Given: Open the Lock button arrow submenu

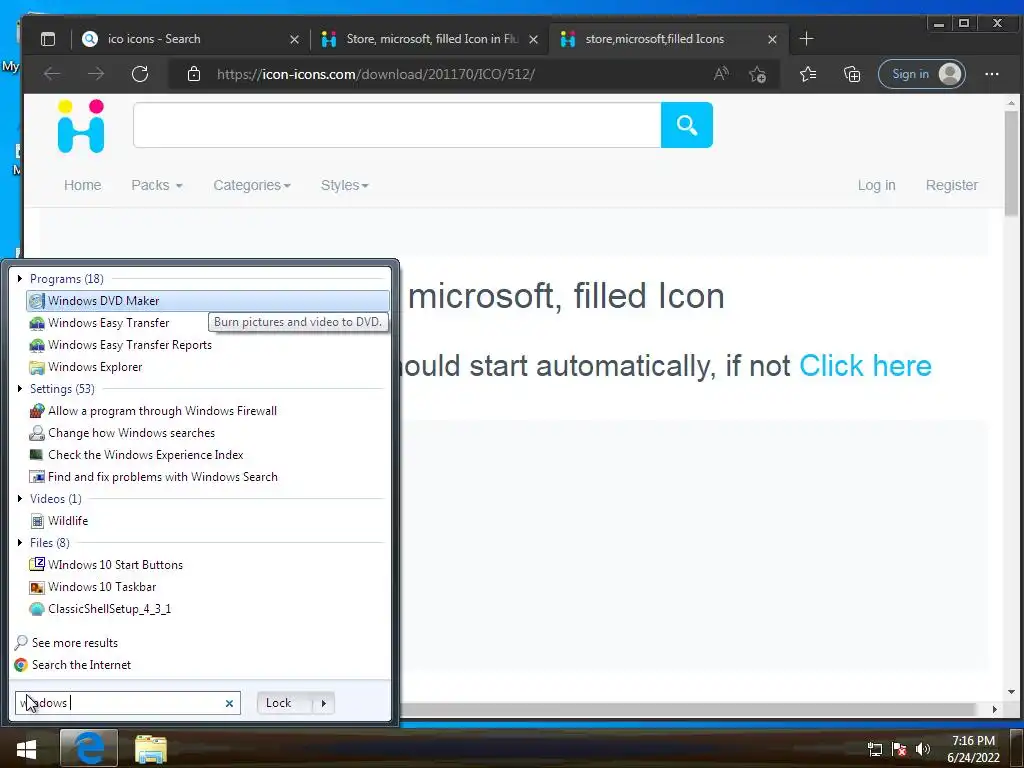Looking at the screenshot, I should point(323,703).
